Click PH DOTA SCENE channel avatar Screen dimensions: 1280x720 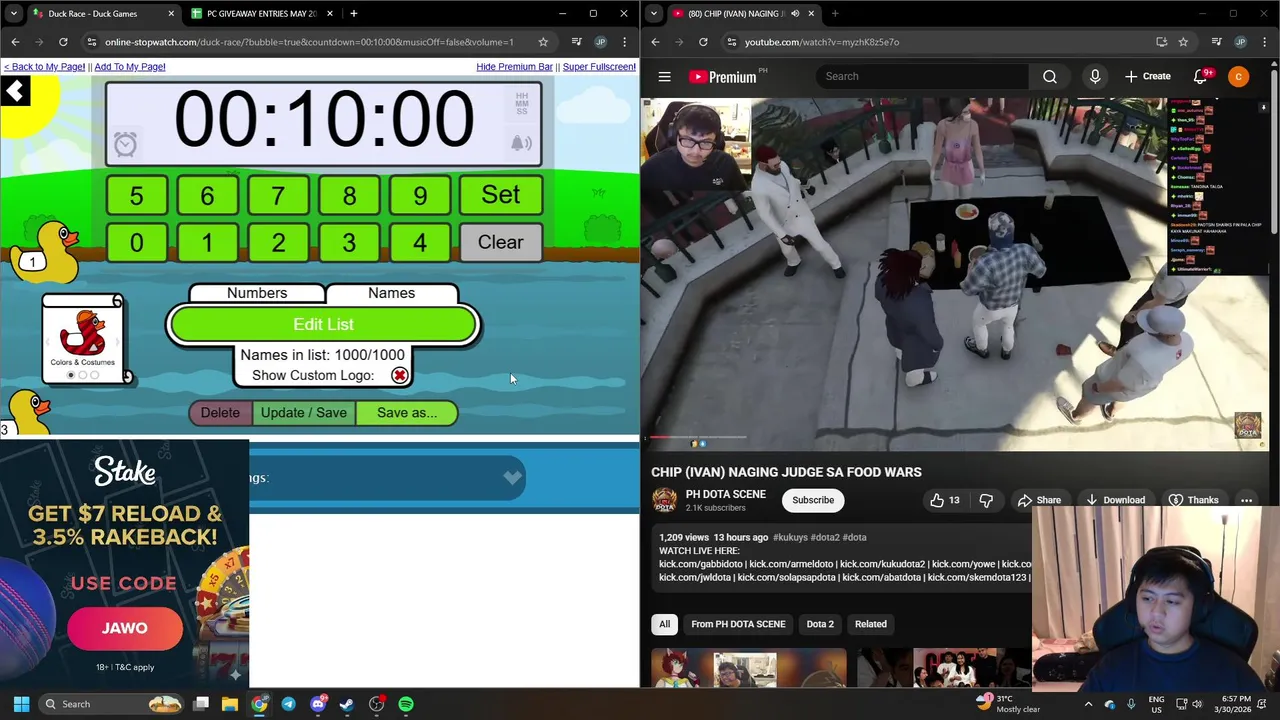664,500
